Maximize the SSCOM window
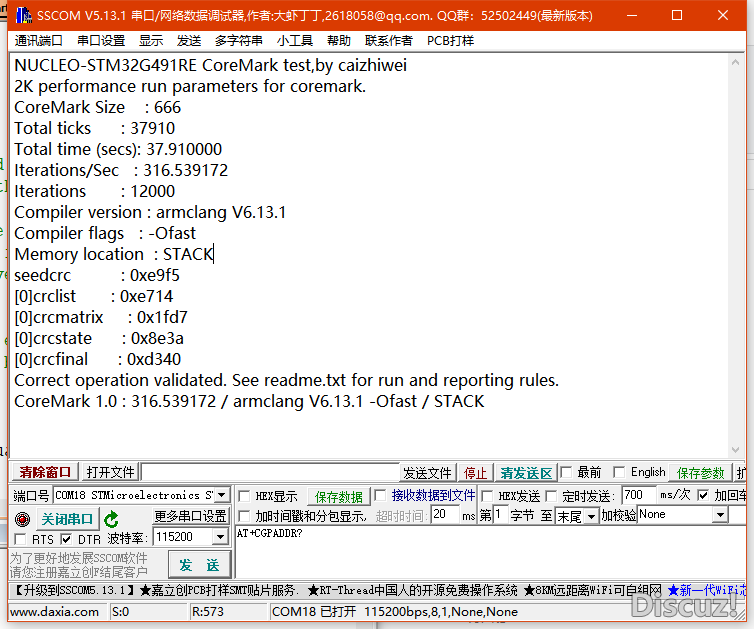 pyautogui.click(x=677, y=15)
